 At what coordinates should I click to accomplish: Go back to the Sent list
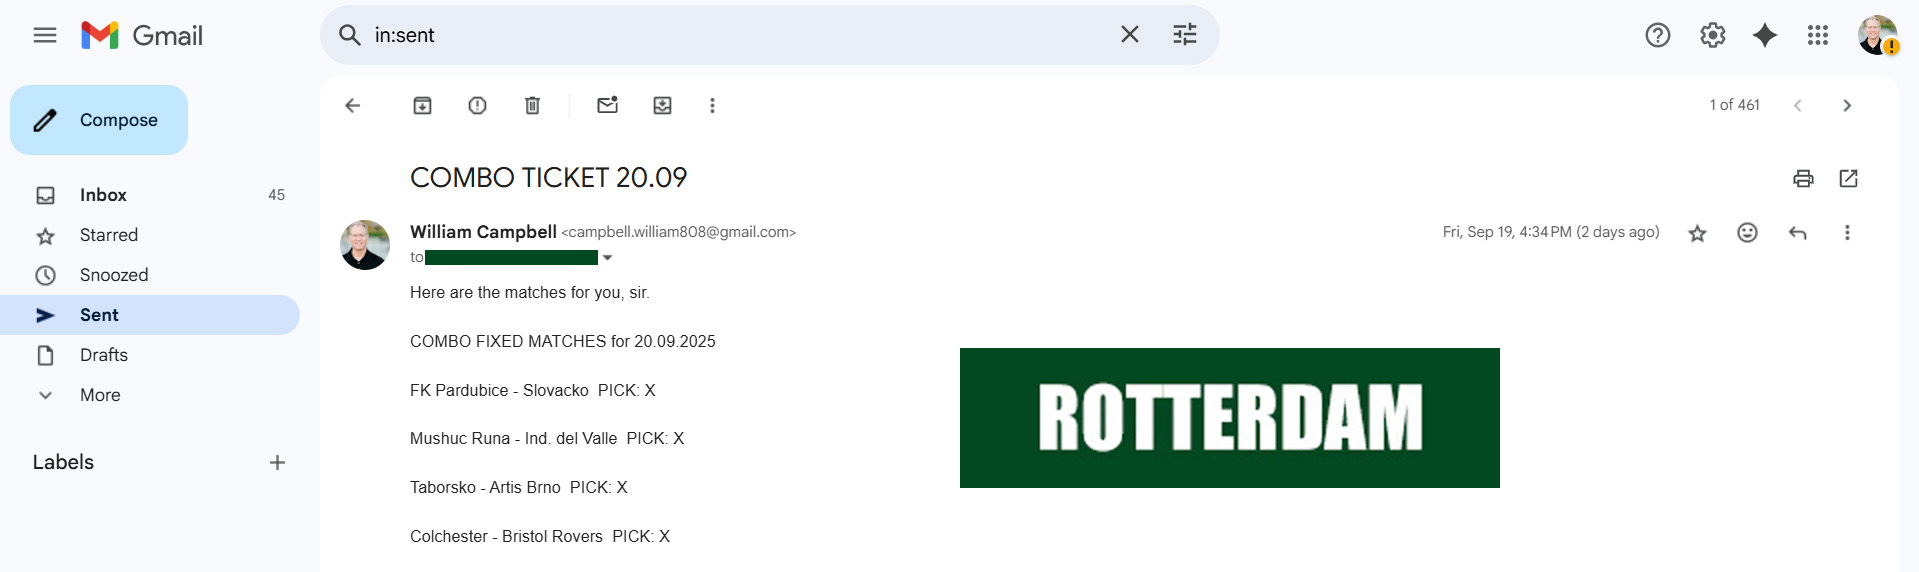352,105
